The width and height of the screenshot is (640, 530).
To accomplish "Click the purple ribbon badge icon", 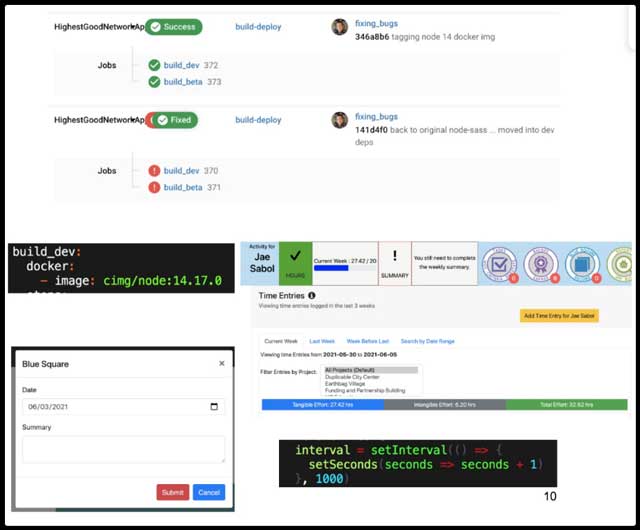I will click(x=540, y=263).
